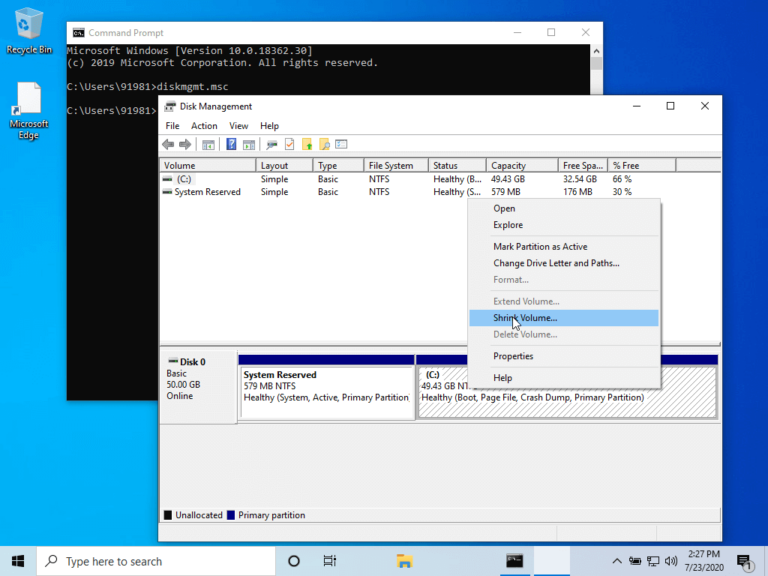This screenshot has height=576, width=768.
Task: Click the Show/Hide Action Pane toolbar icon
Action: [247, 144]
